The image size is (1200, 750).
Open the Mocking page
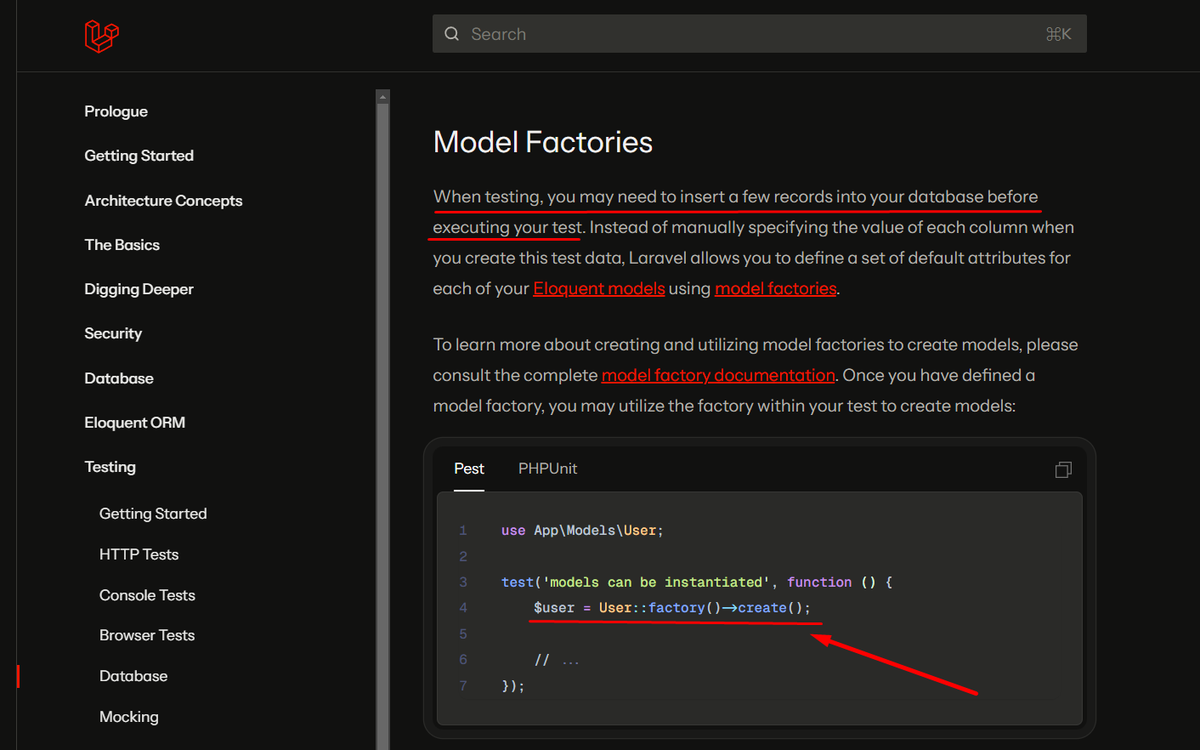click(129, 717)
